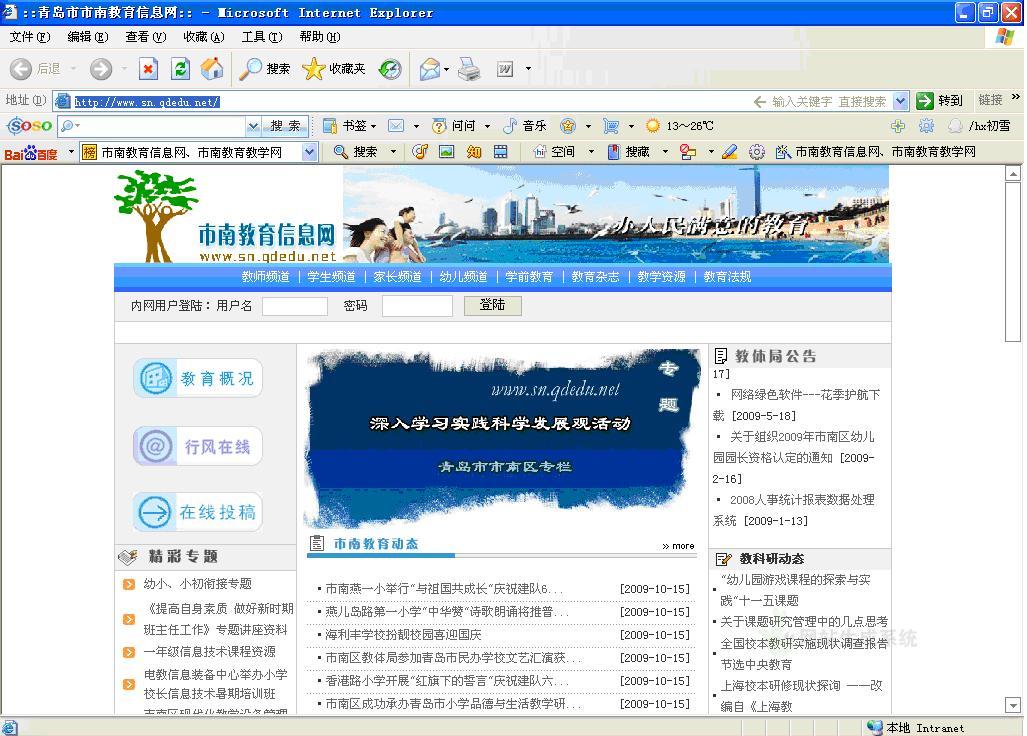
Task: Click the Mail envelope icon
Action: tap(430, 69)
